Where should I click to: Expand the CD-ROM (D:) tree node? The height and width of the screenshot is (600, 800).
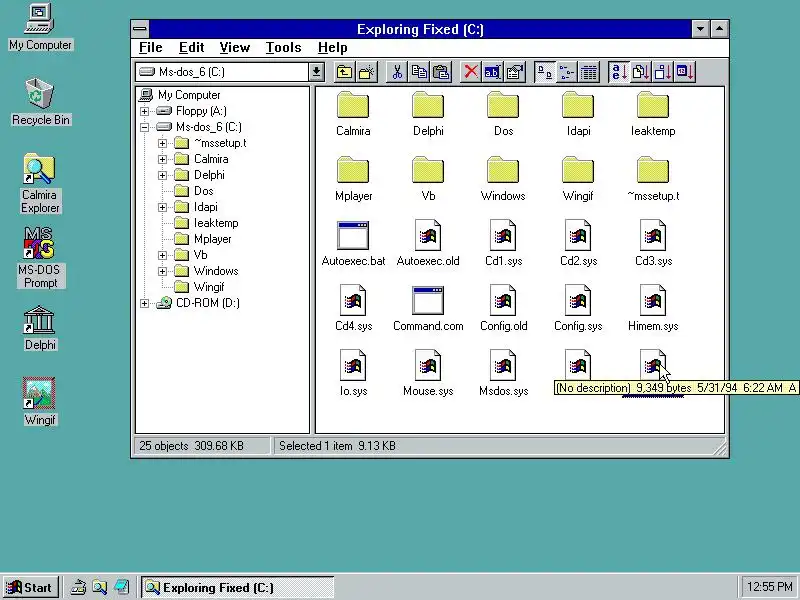click(x=144, y=303)
